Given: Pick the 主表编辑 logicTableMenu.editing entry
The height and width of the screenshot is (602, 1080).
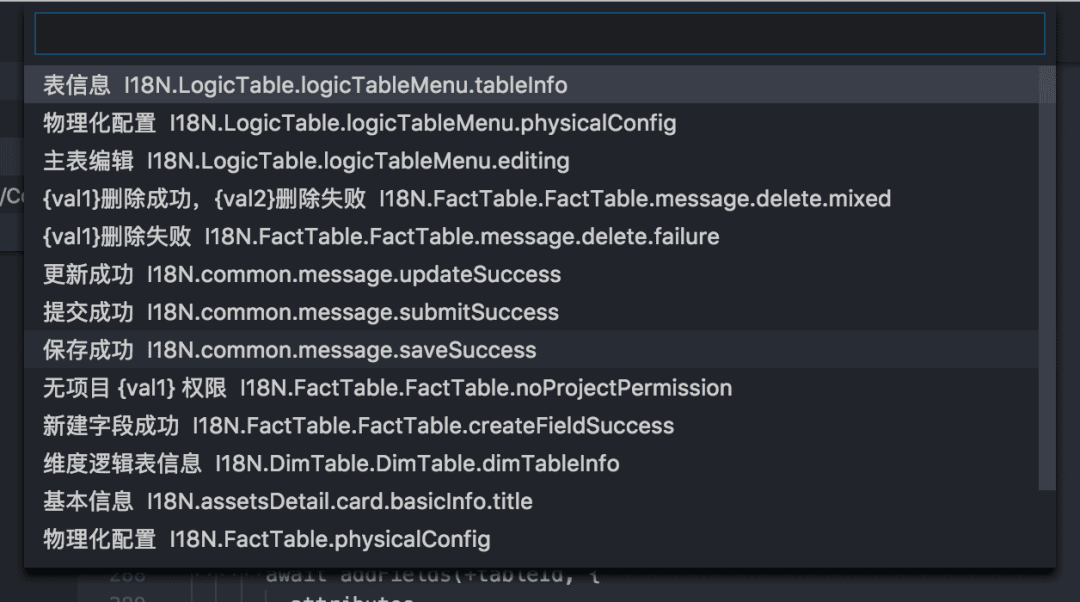Looking at the screenshot, I should tap(306, 161).
